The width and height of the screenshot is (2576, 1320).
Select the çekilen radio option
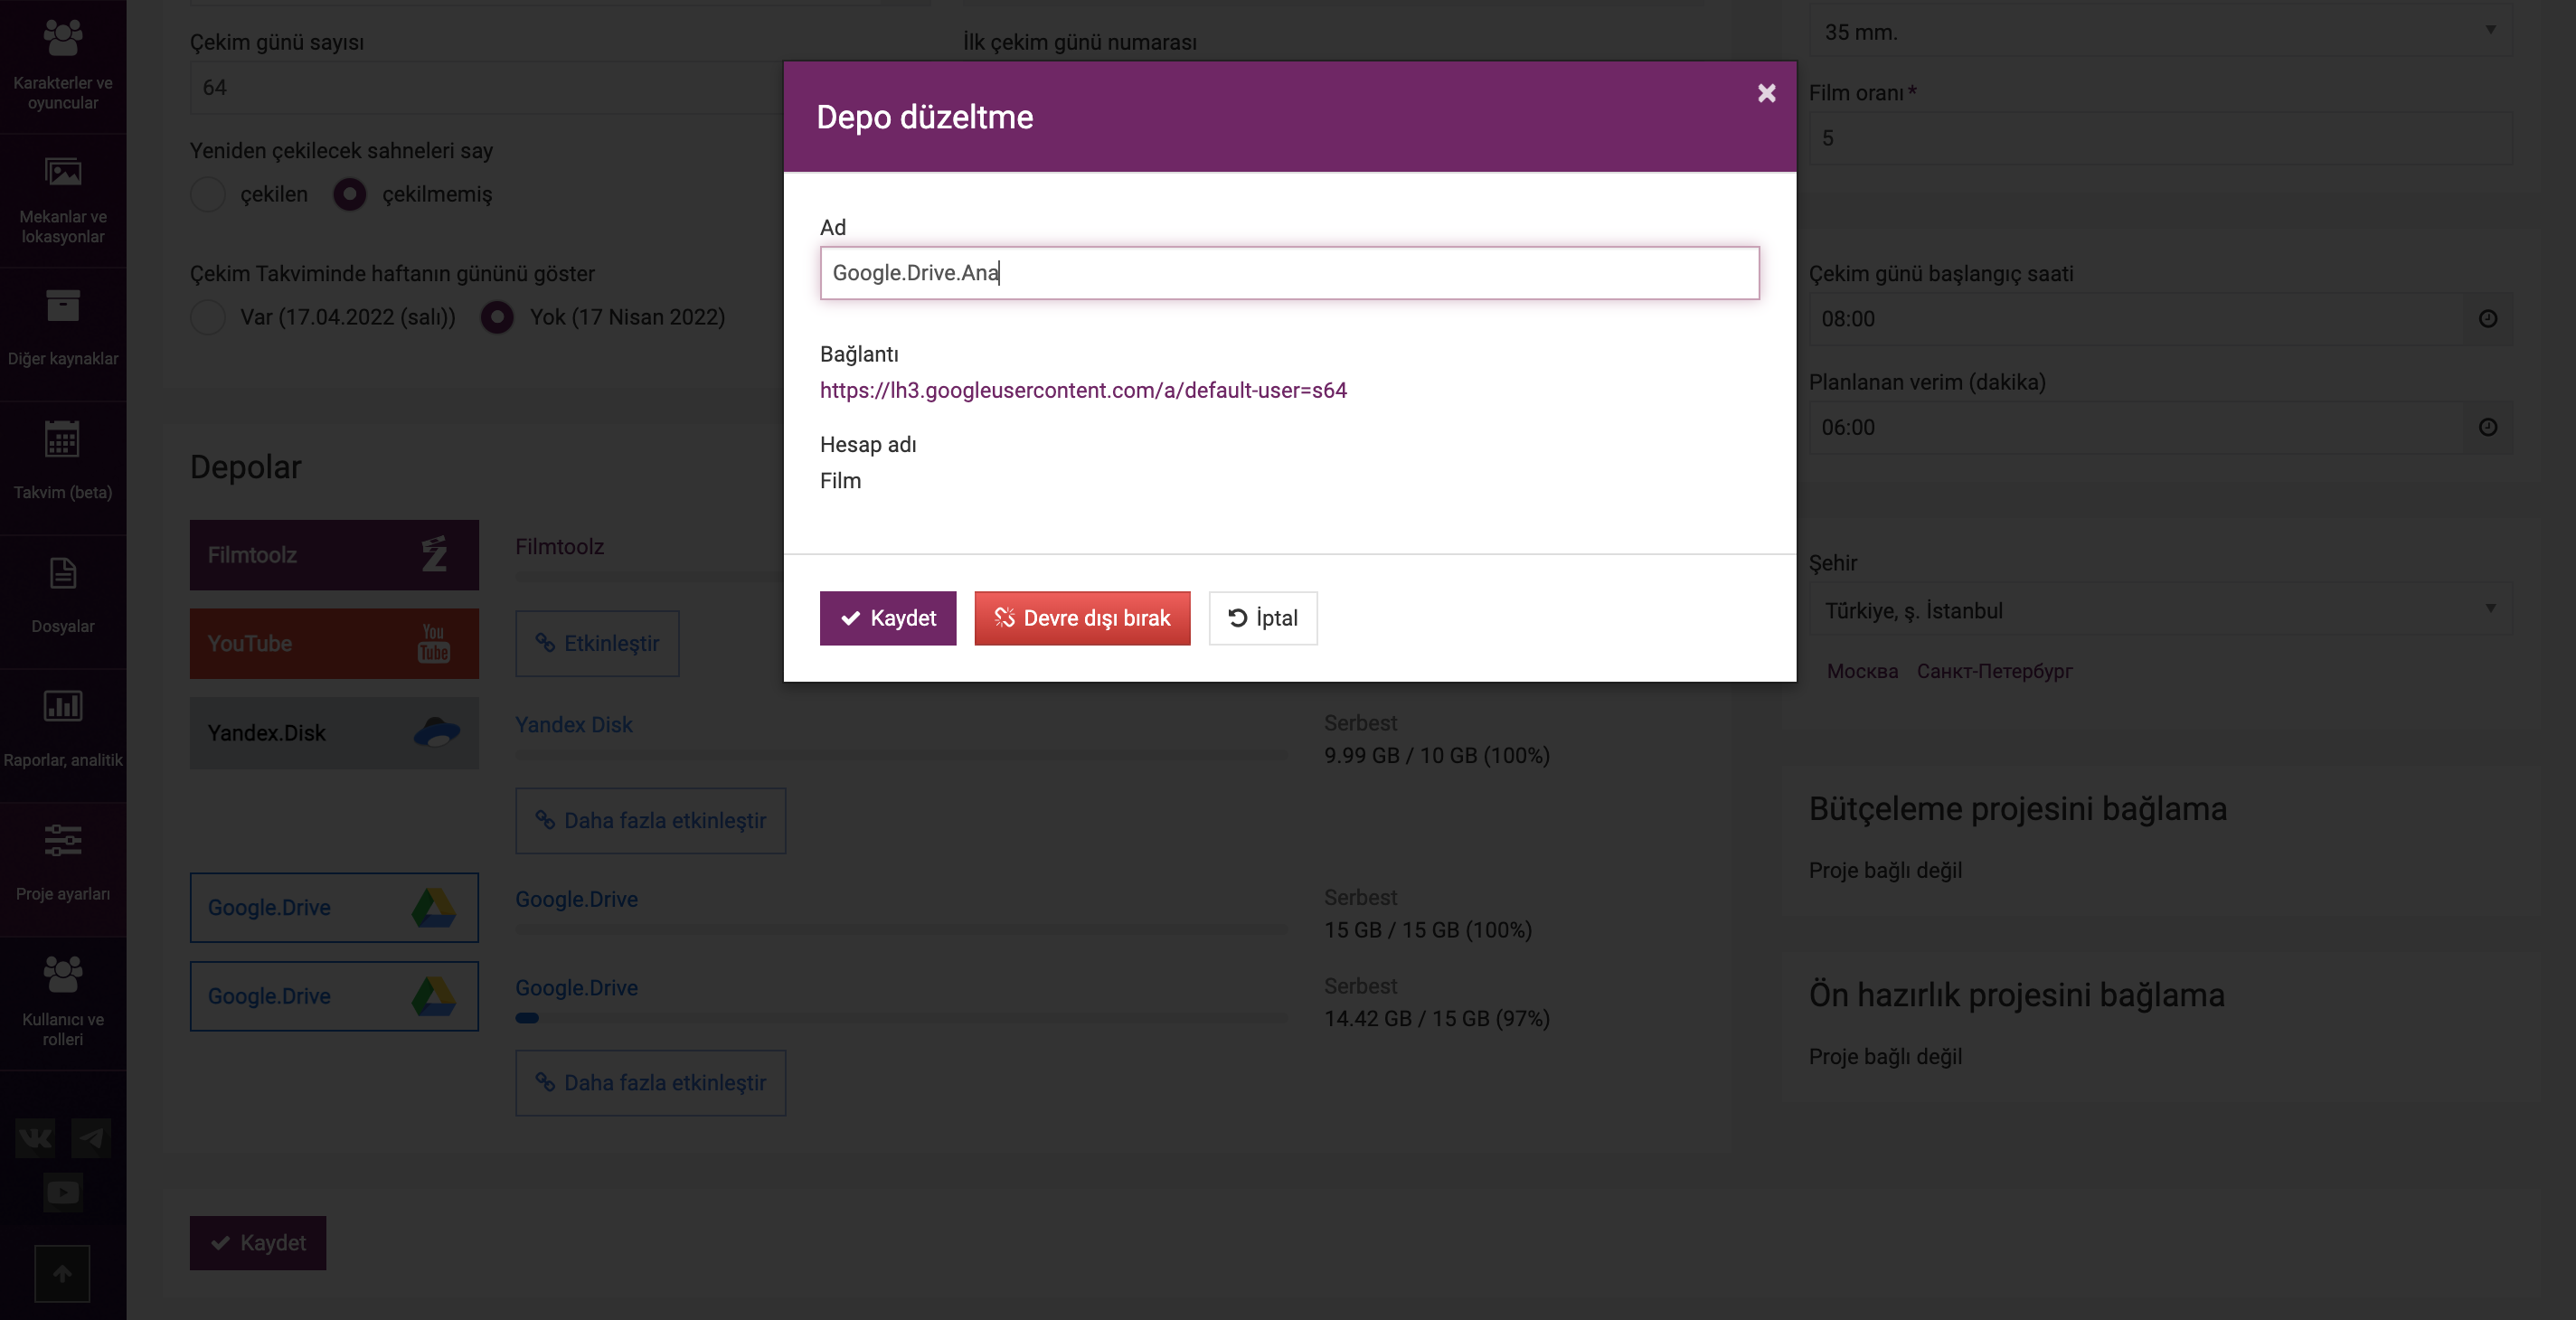click(208, 194)
